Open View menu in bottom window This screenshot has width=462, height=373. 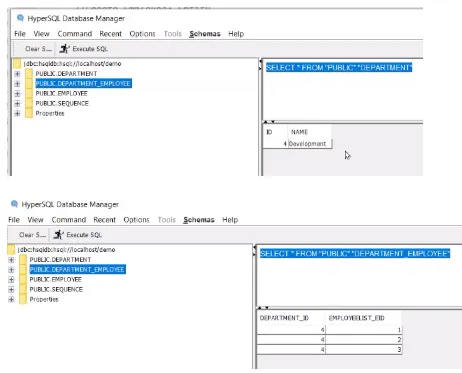35,220
